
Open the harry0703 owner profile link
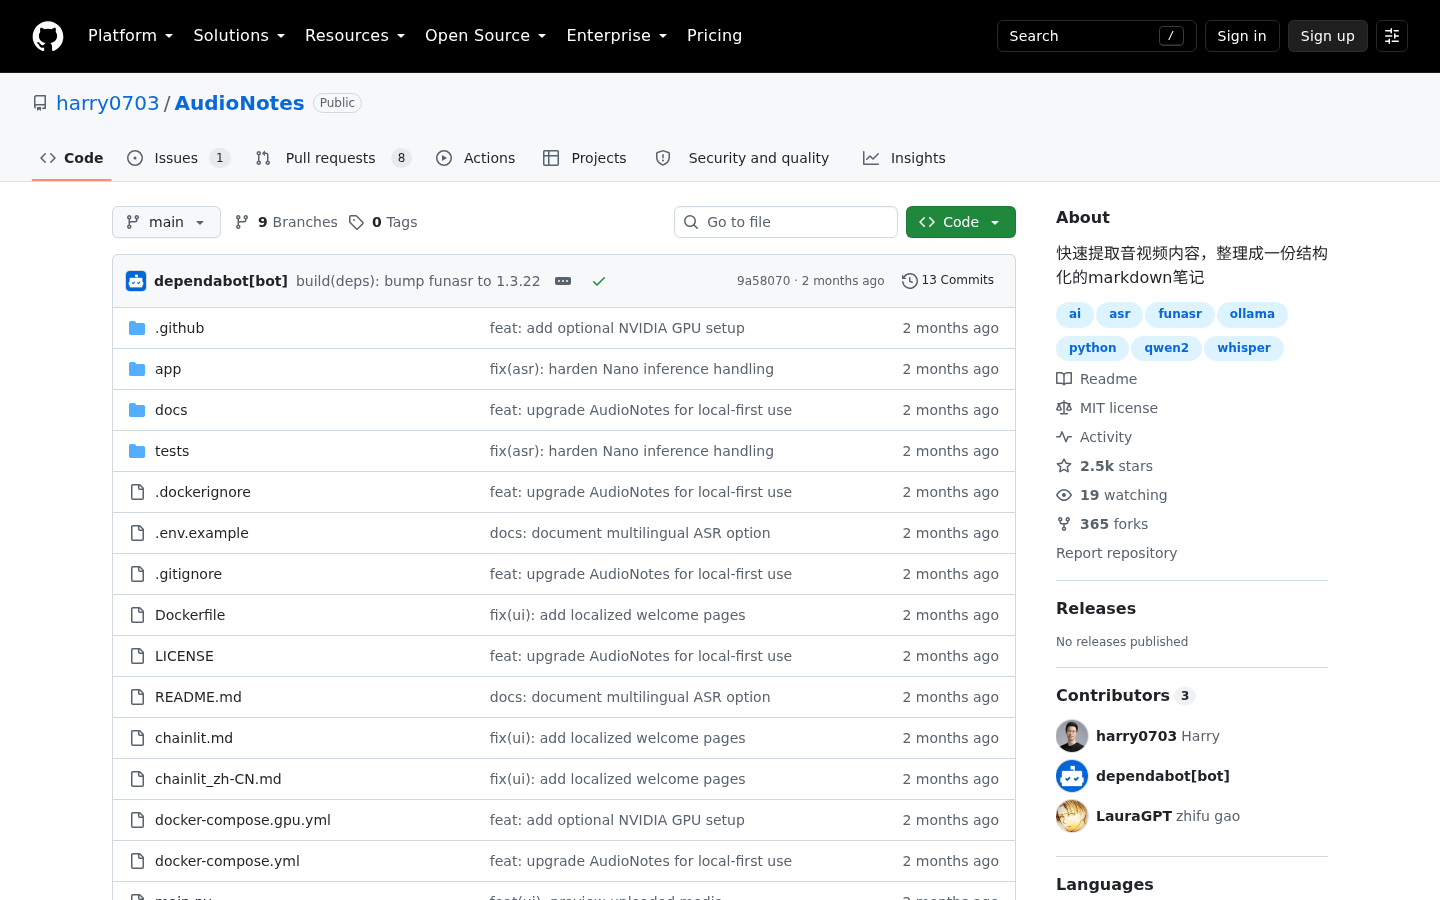pyautogui.click(x=108, y=103)
